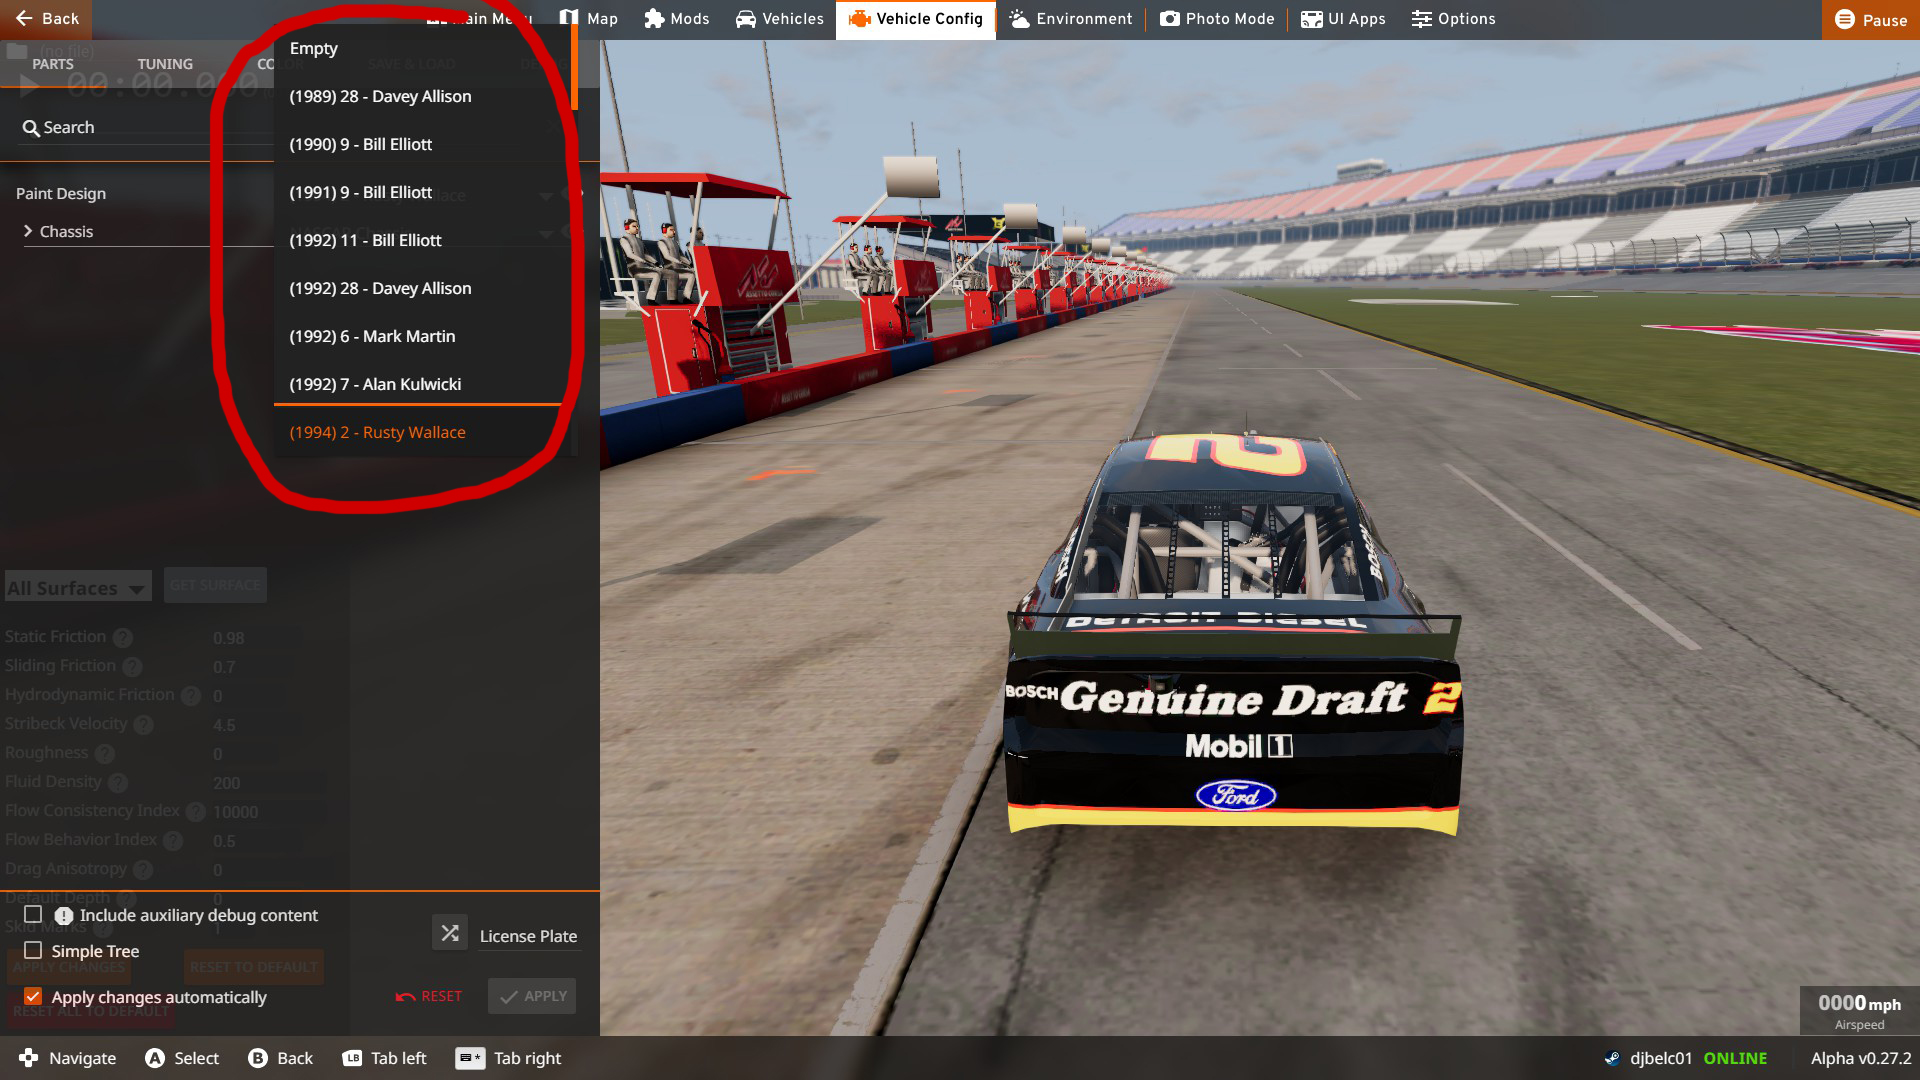
Task: Choose (1989) 28 - Davey Allison
Action: pos(423,96)
